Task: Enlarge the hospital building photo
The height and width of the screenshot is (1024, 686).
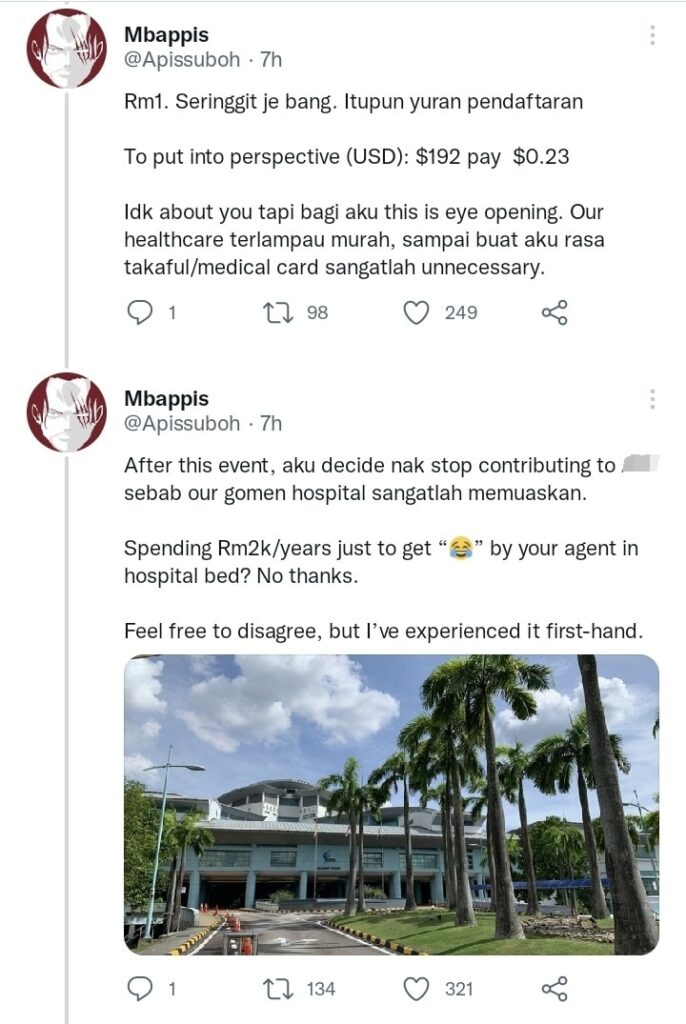Action: 391,804
